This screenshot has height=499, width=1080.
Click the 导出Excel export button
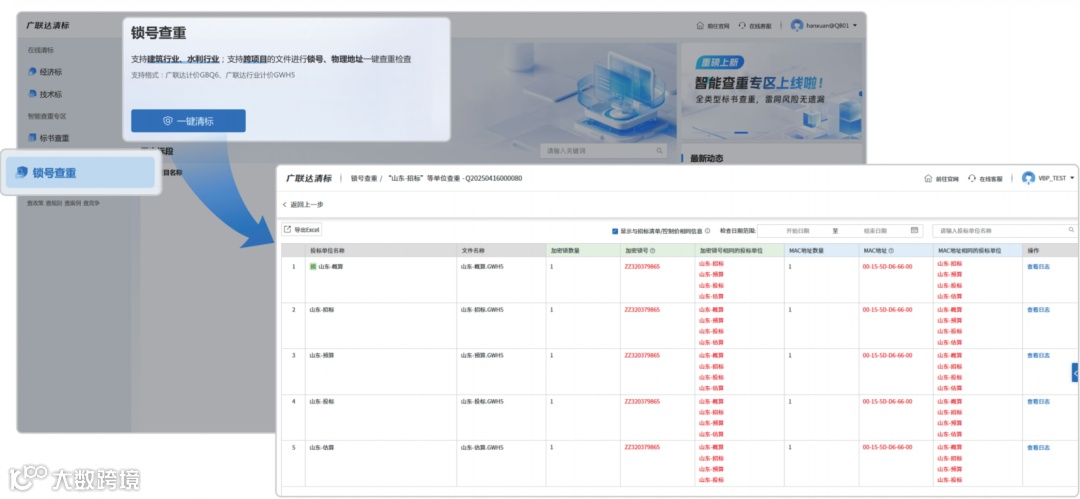point(302,230)
